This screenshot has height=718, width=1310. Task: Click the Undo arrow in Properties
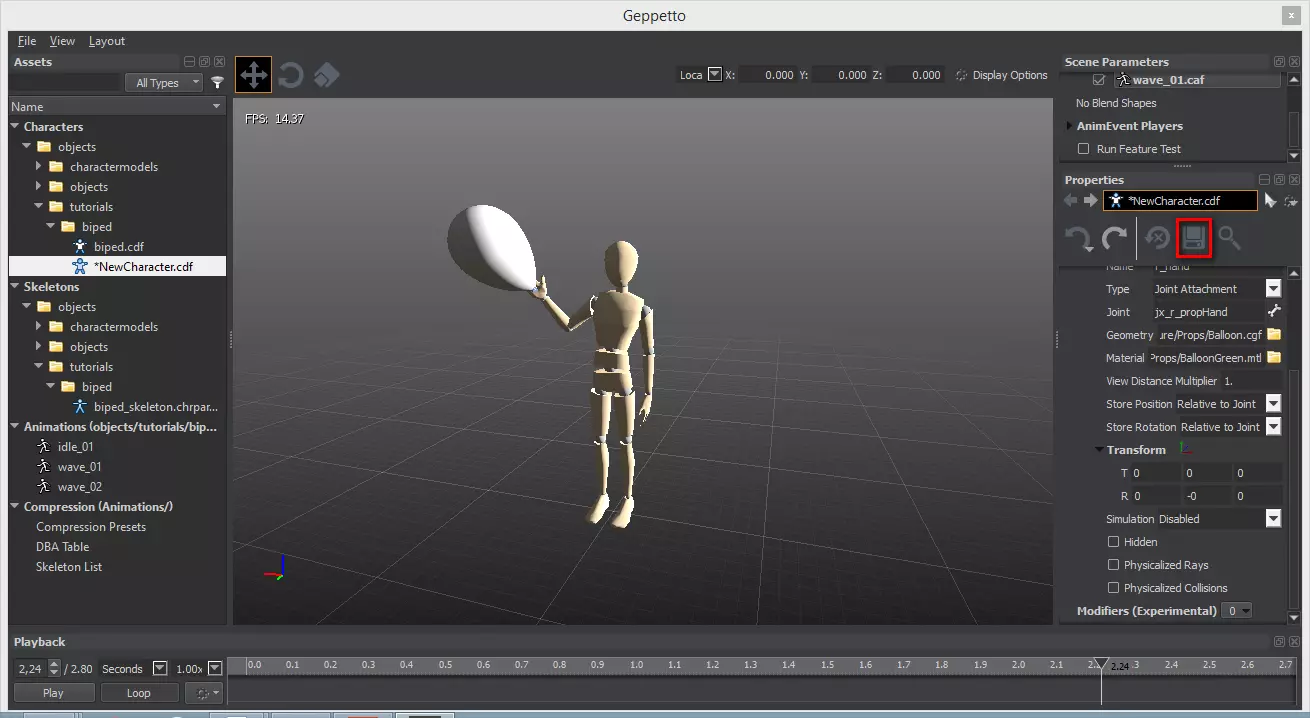click(x=1078, y=239)
